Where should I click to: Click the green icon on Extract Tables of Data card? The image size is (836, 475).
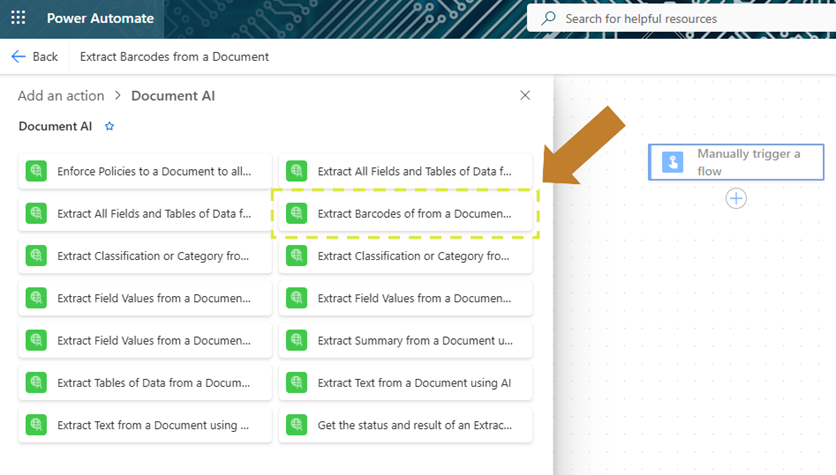coord(36,383)
